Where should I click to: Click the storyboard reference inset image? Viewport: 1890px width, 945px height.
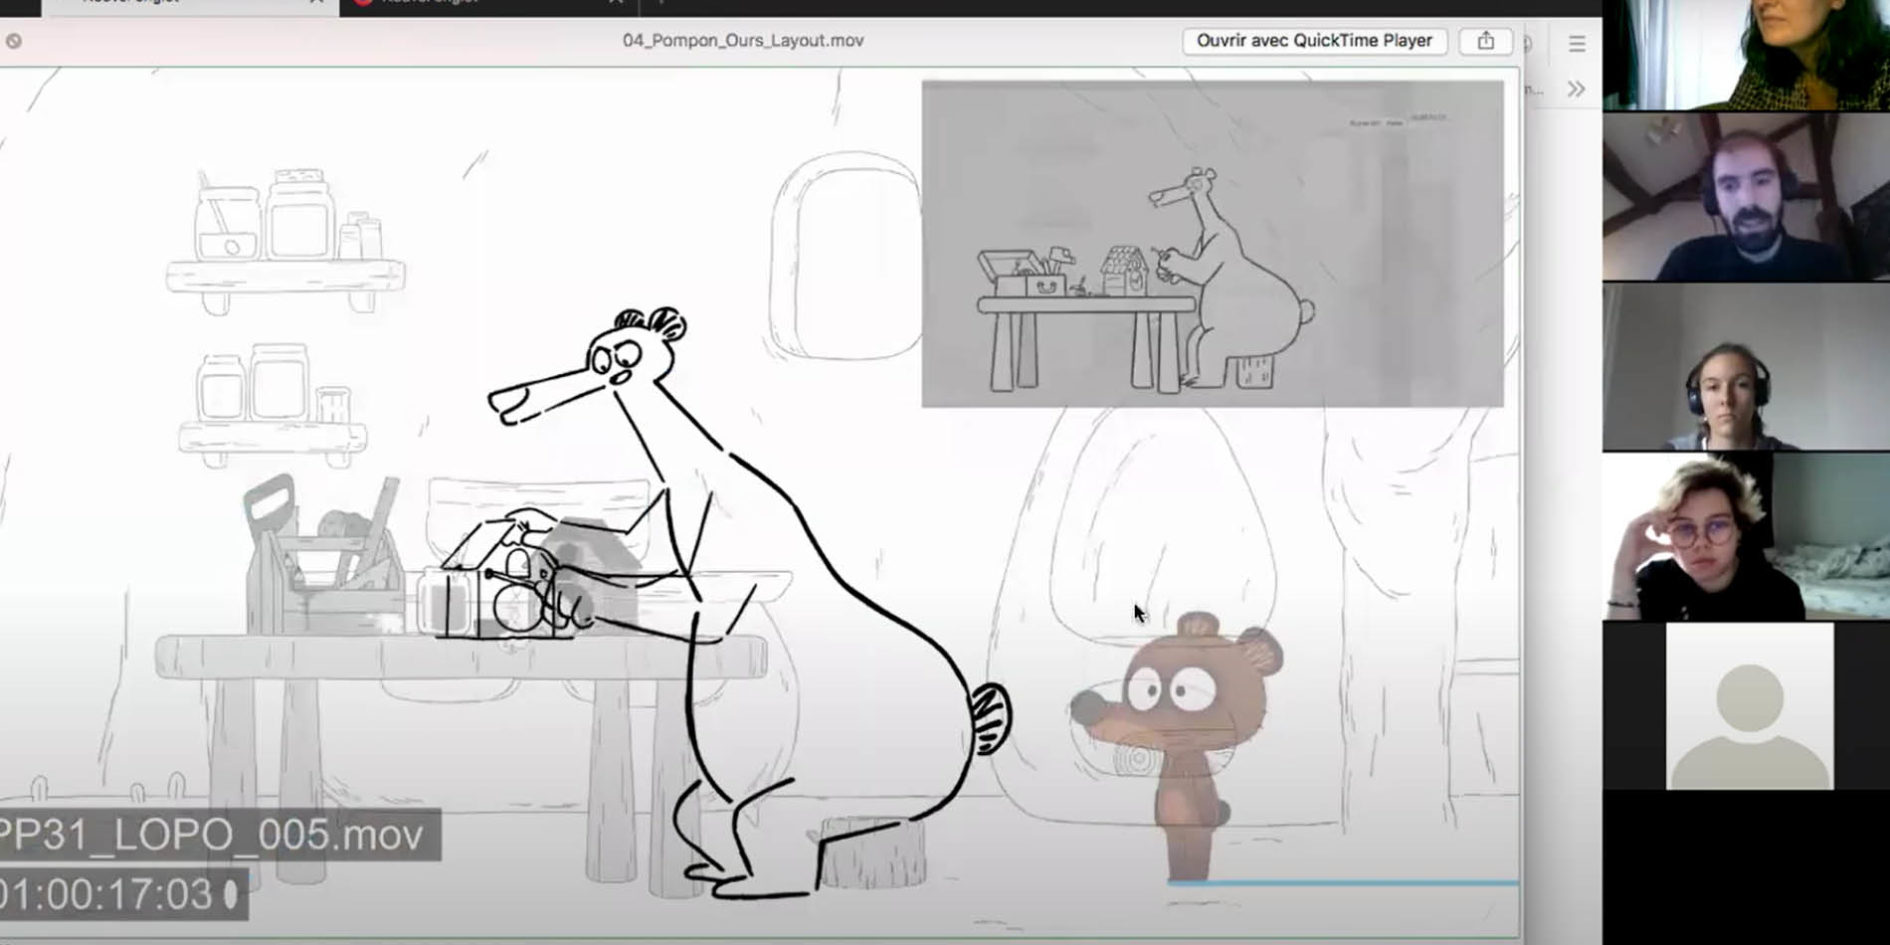(x=1212, y=244)
